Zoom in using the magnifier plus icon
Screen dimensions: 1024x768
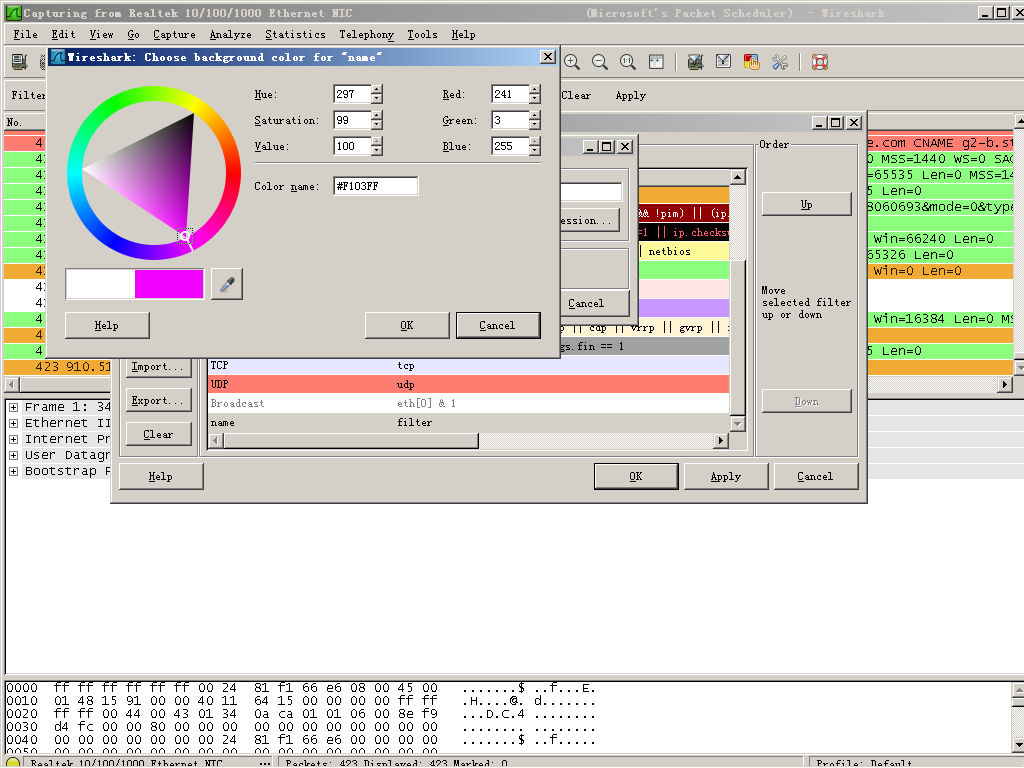pyautogui.click(x=572, y=62)
